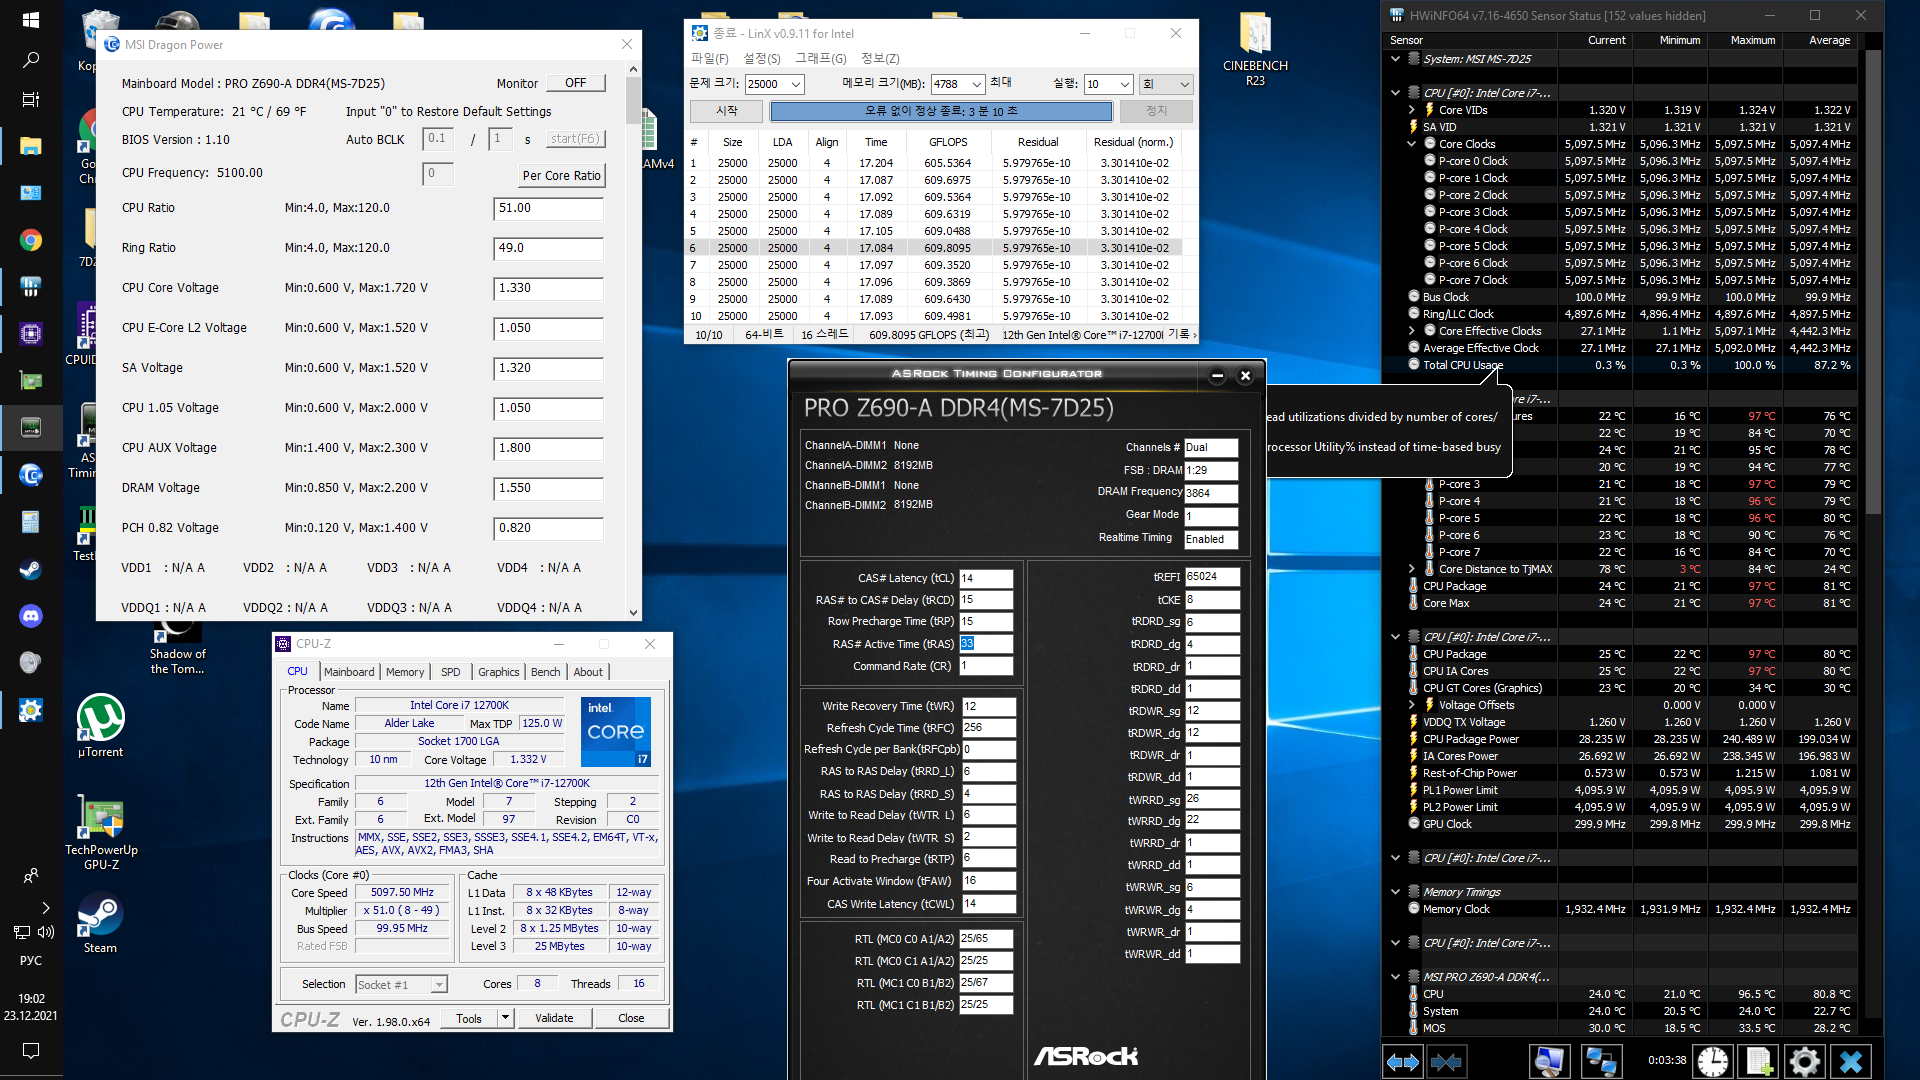
Task: Click HWiNFO expand columns arrows icon
Action: pos(1402,1061)
